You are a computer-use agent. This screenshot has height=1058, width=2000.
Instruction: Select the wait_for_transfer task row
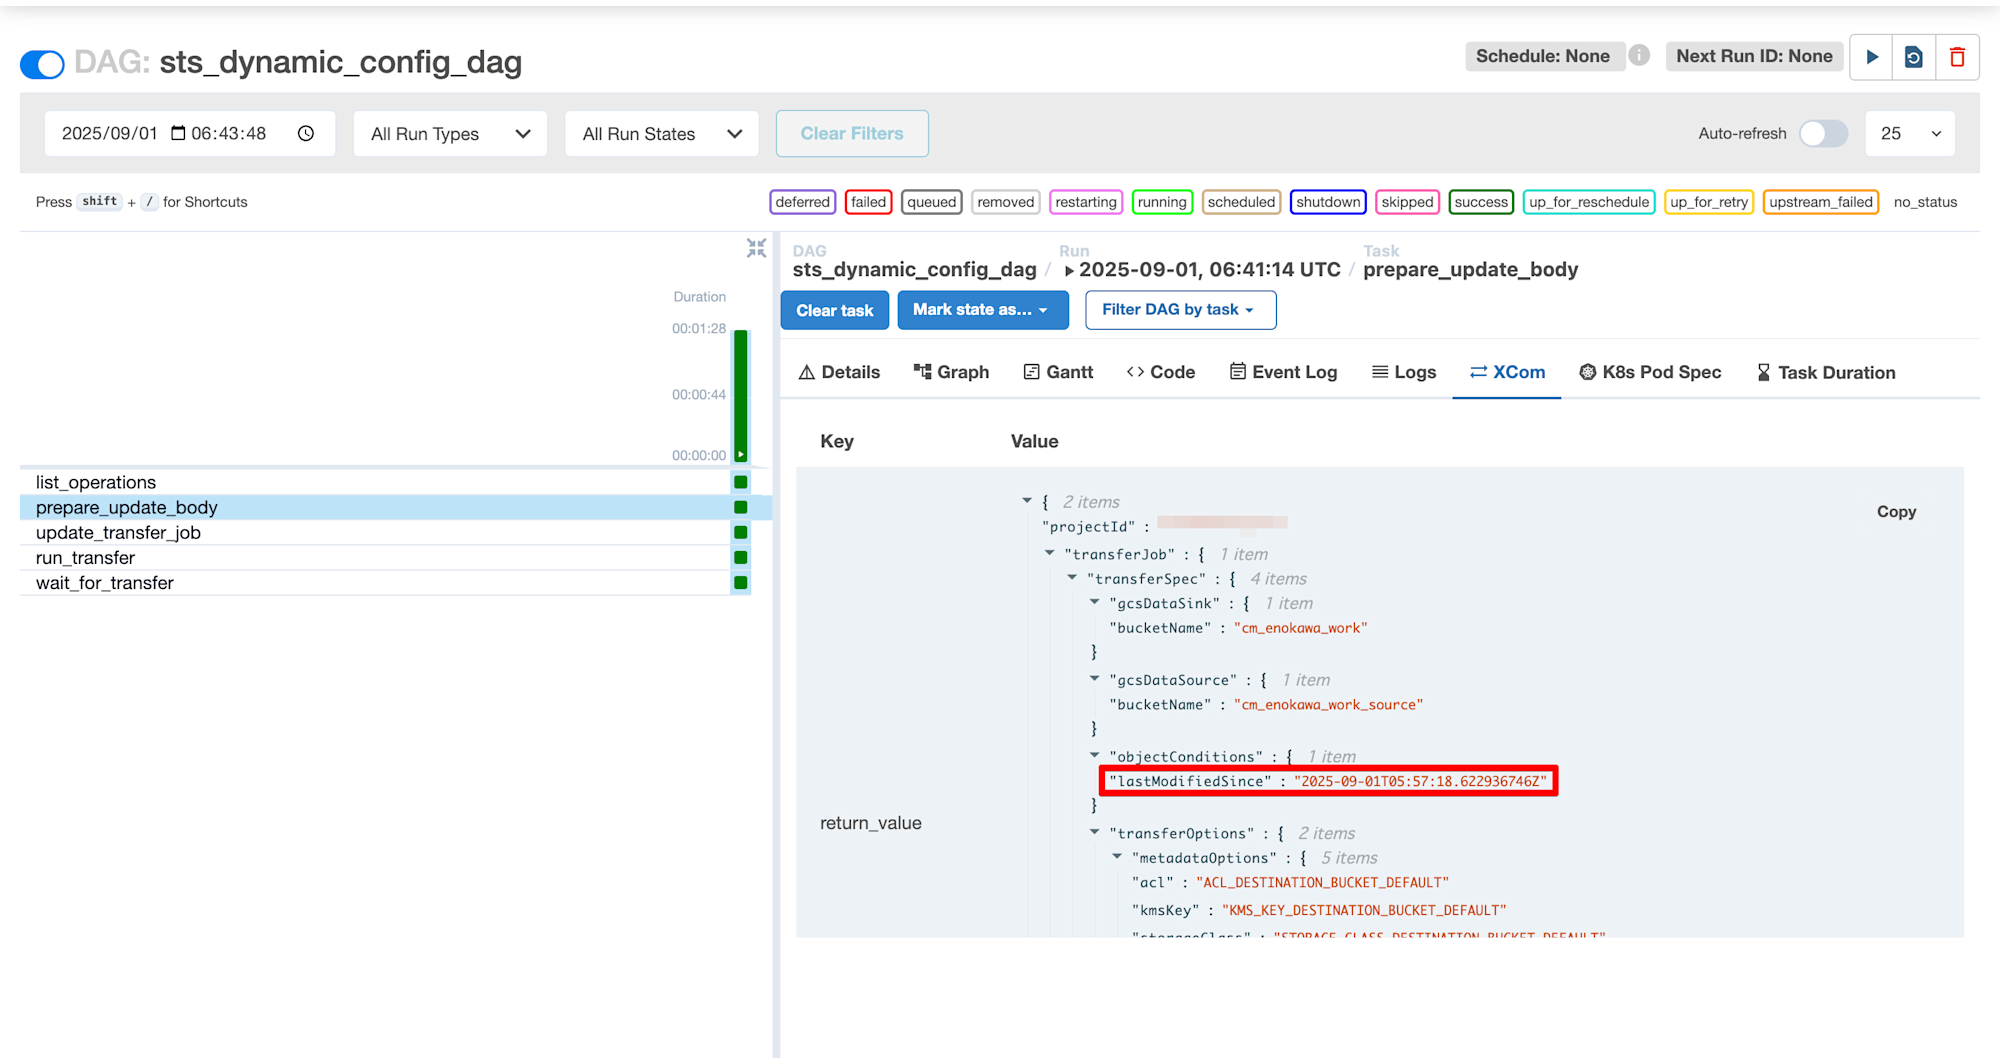[385, 582]
